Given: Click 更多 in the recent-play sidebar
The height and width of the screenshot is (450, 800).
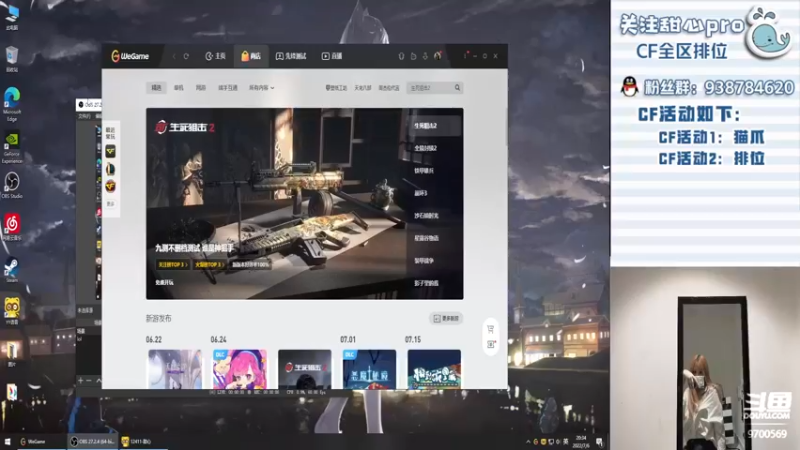Looking at the screenshot, I should [x=110, y=204].
